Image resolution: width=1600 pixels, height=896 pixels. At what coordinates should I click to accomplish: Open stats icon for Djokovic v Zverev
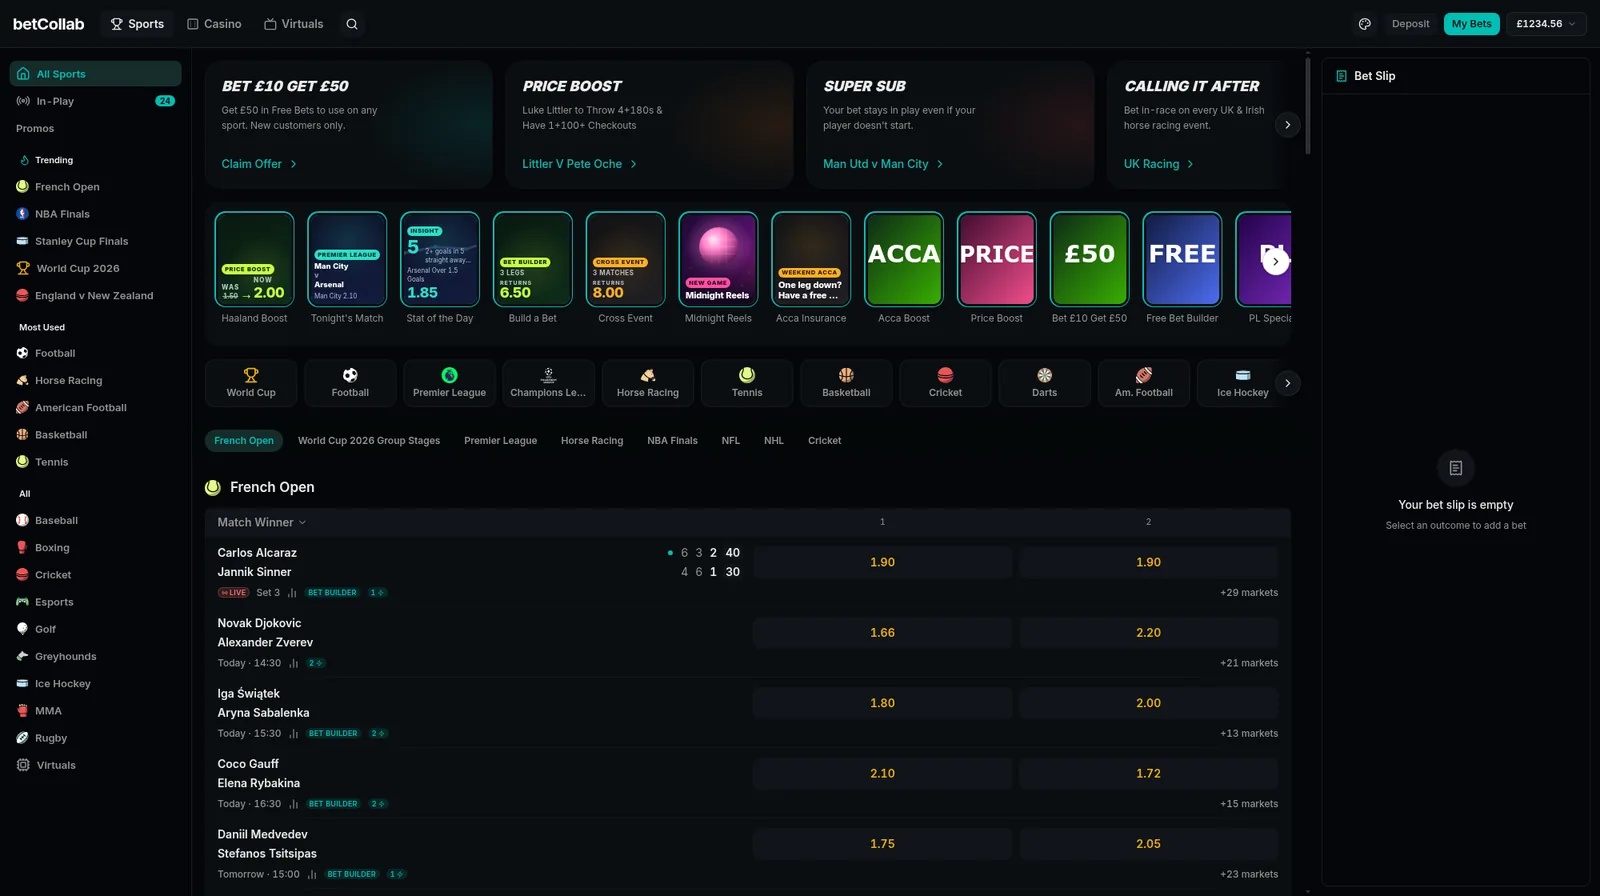pyautogui.click(x=293, y=663)
